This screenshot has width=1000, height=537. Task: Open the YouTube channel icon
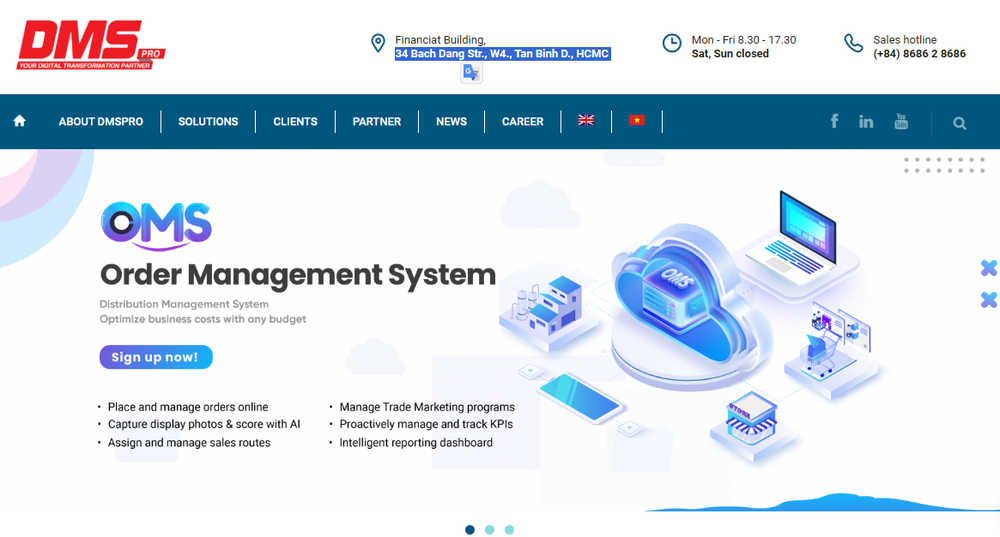coord(901,121)
